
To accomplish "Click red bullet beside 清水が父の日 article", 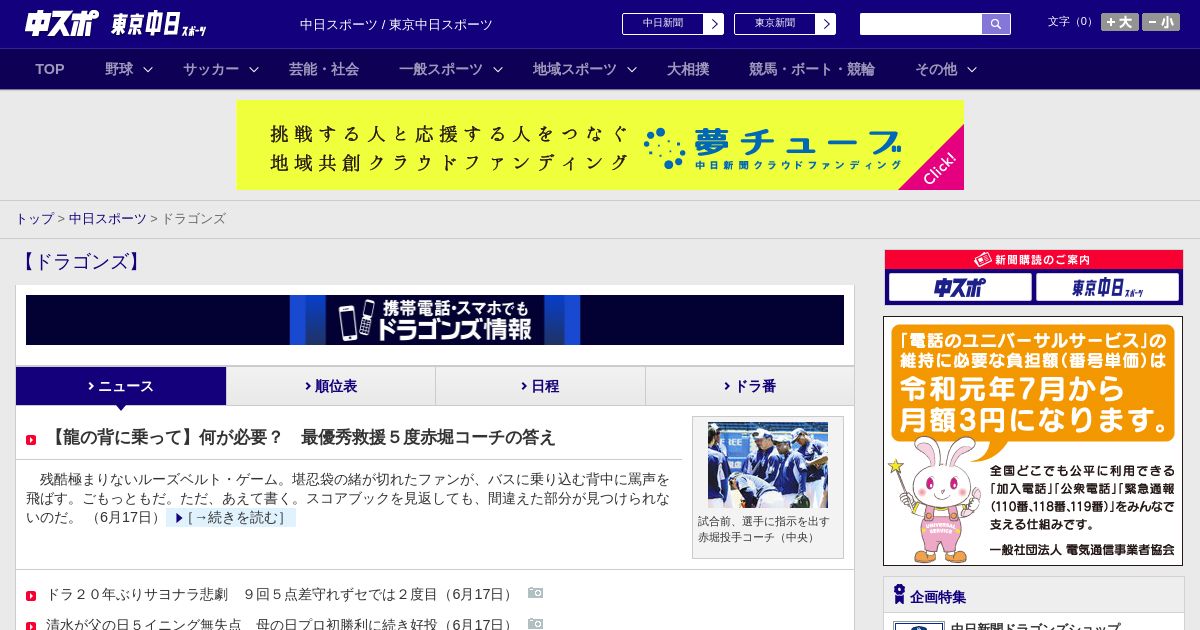I will pos(31,626).
